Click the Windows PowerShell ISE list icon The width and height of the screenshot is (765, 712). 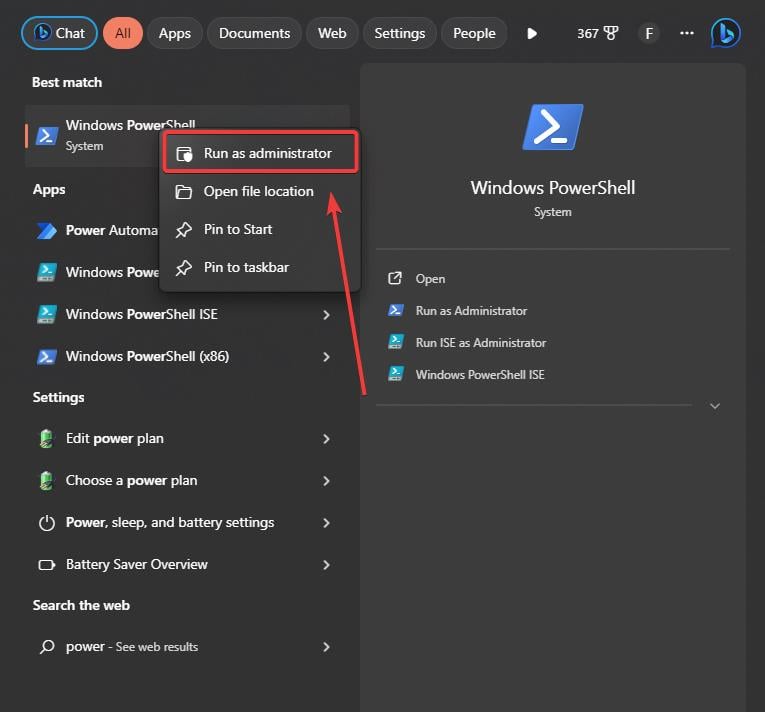[47, 314]
